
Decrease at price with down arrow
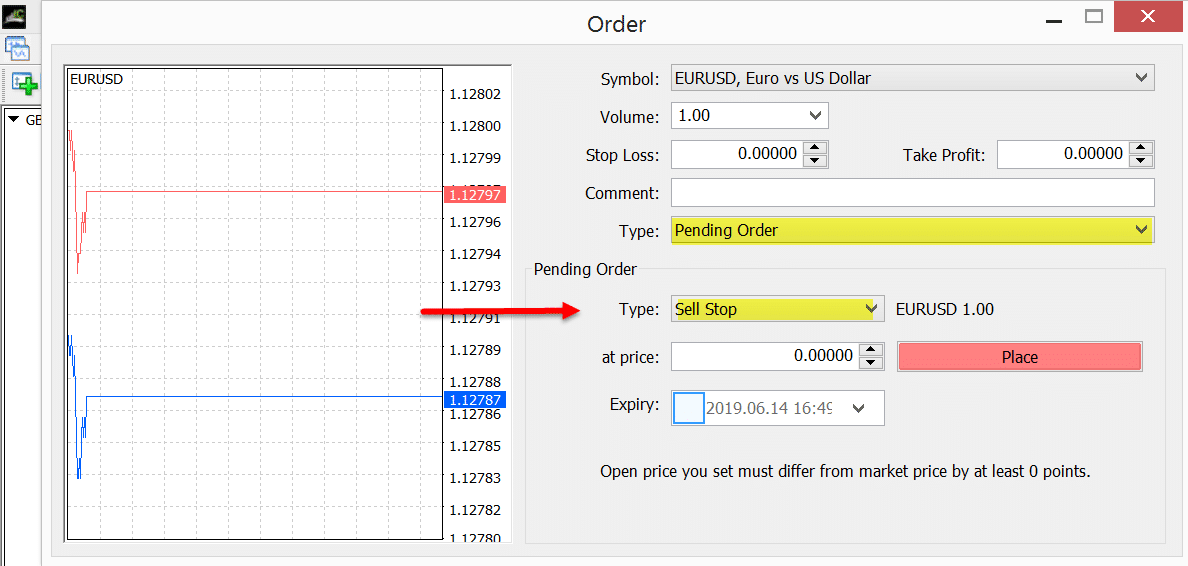click(x=872, y=362)
